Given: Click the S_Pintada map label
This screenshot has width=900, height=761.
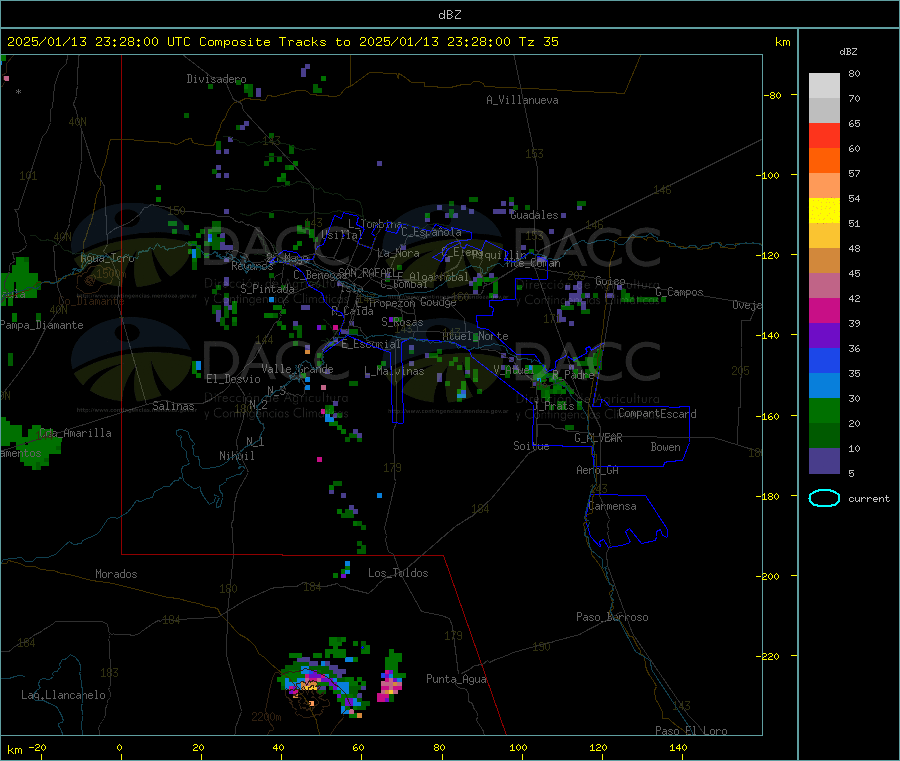Looking at the screenshot, I should coord(267,289).
